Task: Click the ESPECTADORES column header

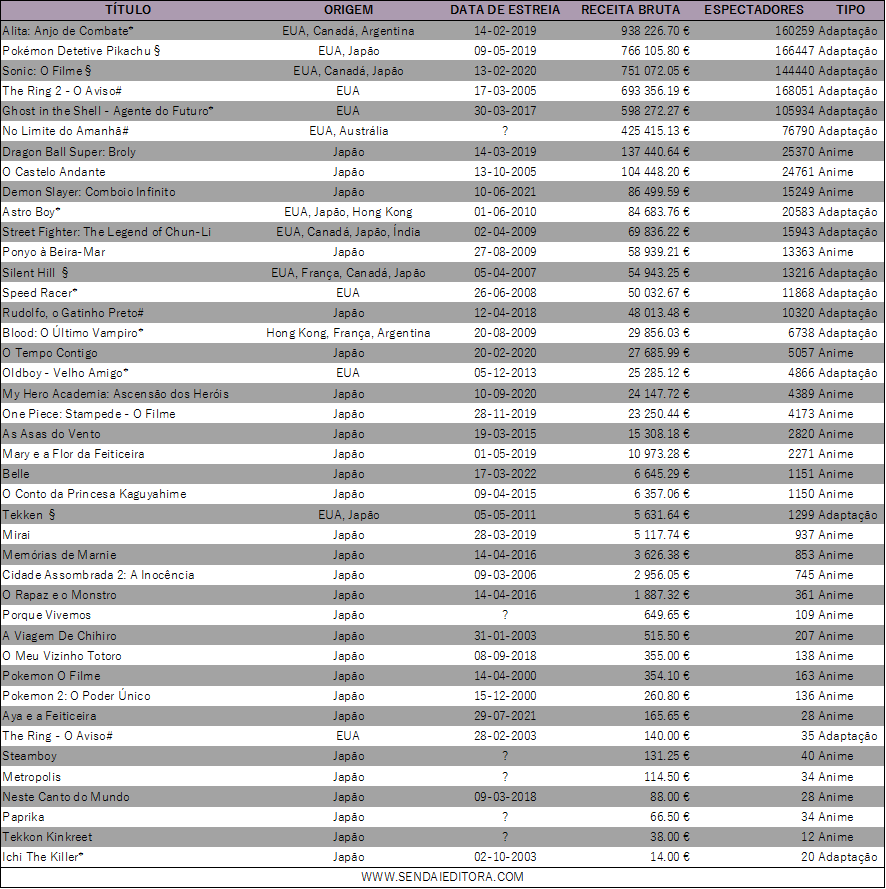Action: (x=754, y=10)
